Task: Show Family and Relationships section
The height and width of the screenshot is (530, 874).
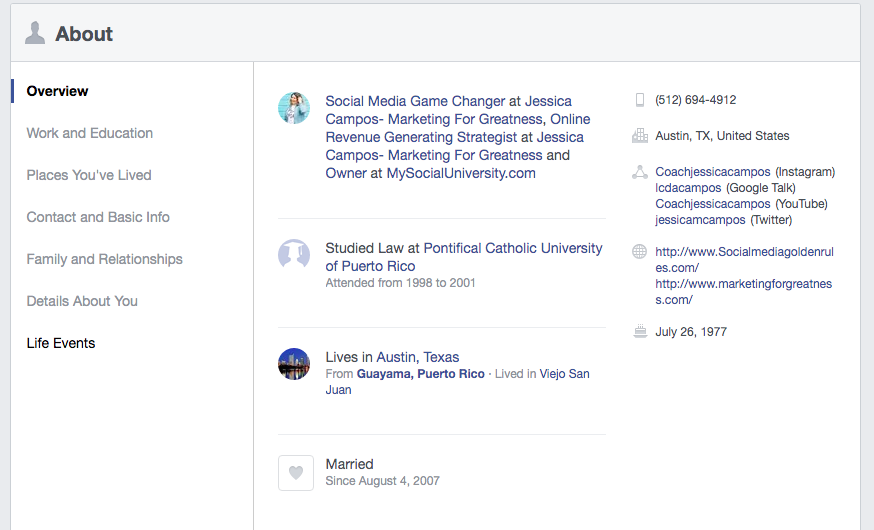Action: pos(104,259)
